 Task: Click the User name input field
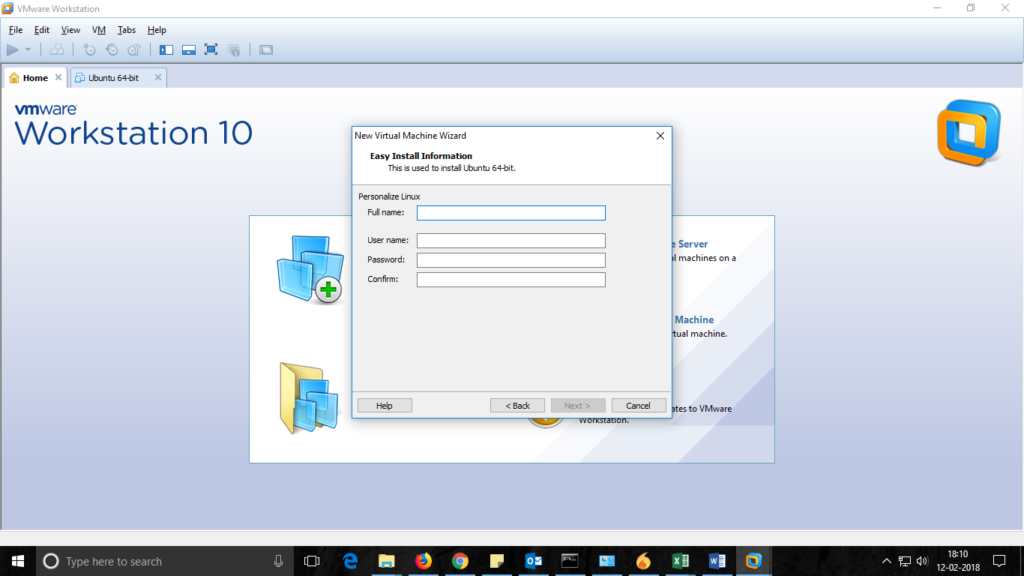point(511,240)
